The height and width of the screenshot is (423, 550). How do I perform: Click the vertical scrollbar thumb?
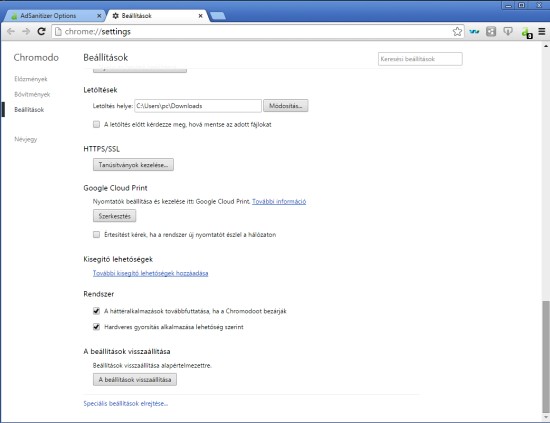point(546,356)
